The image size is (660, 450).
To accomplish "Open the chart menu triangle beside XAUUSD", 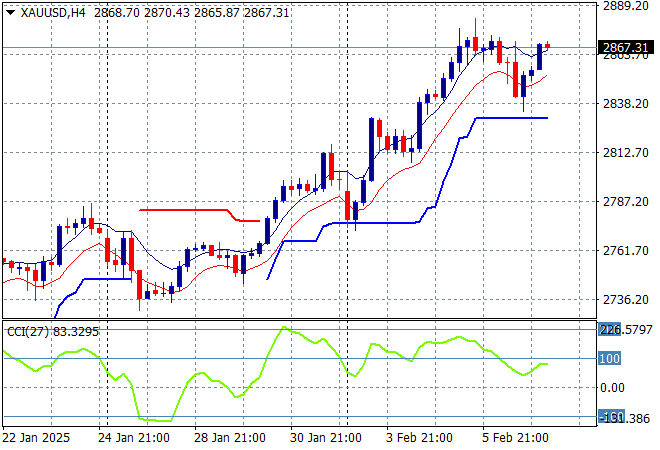I will tap(11, 13).
